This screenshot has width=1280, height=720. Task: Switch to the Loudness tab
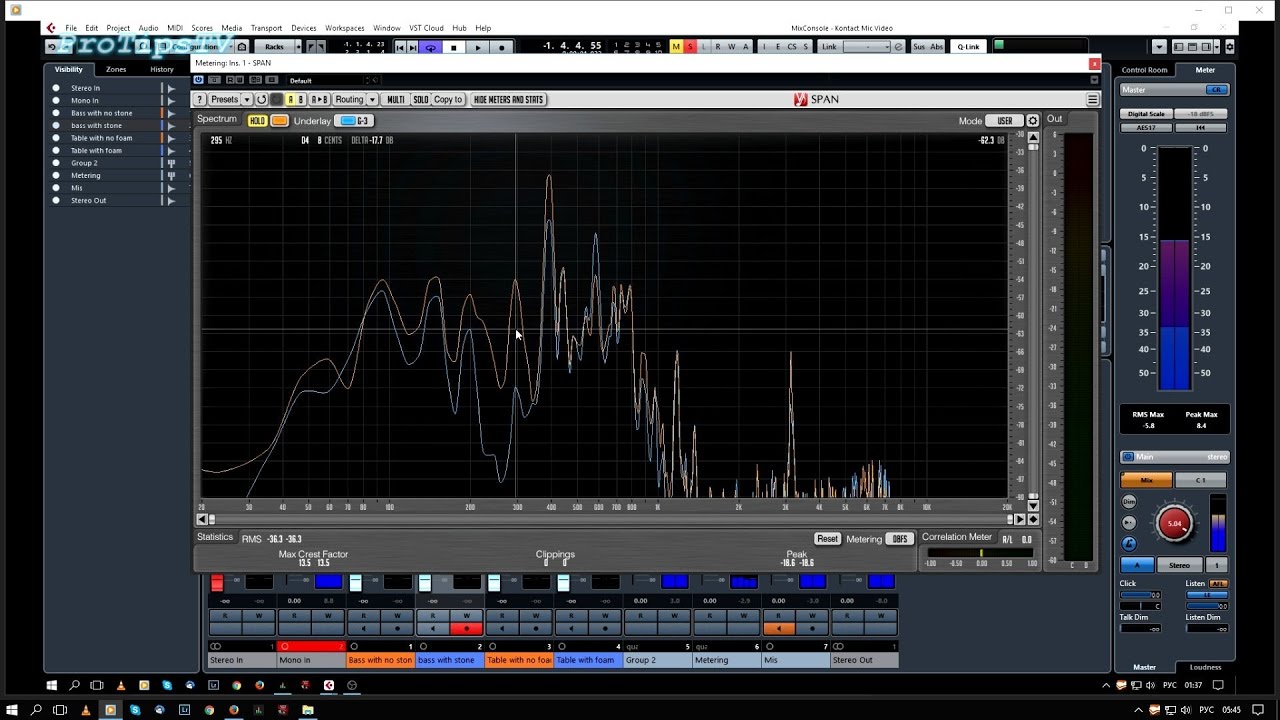[1205, 667]
